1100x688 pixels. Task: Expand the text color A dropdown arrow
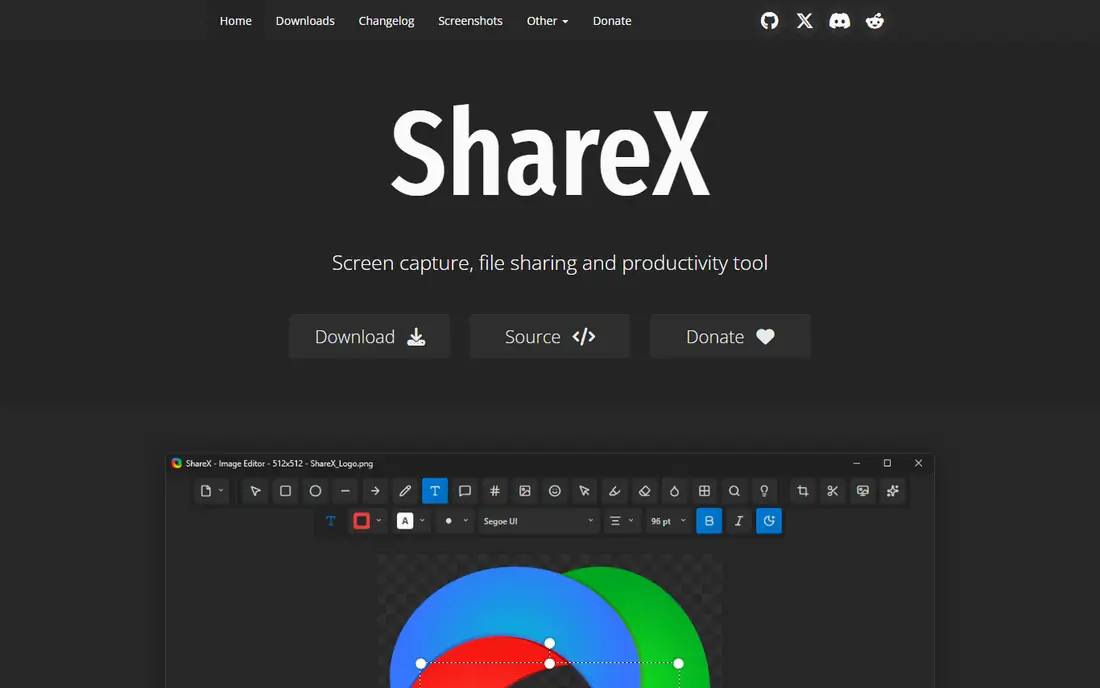(422, 521)
